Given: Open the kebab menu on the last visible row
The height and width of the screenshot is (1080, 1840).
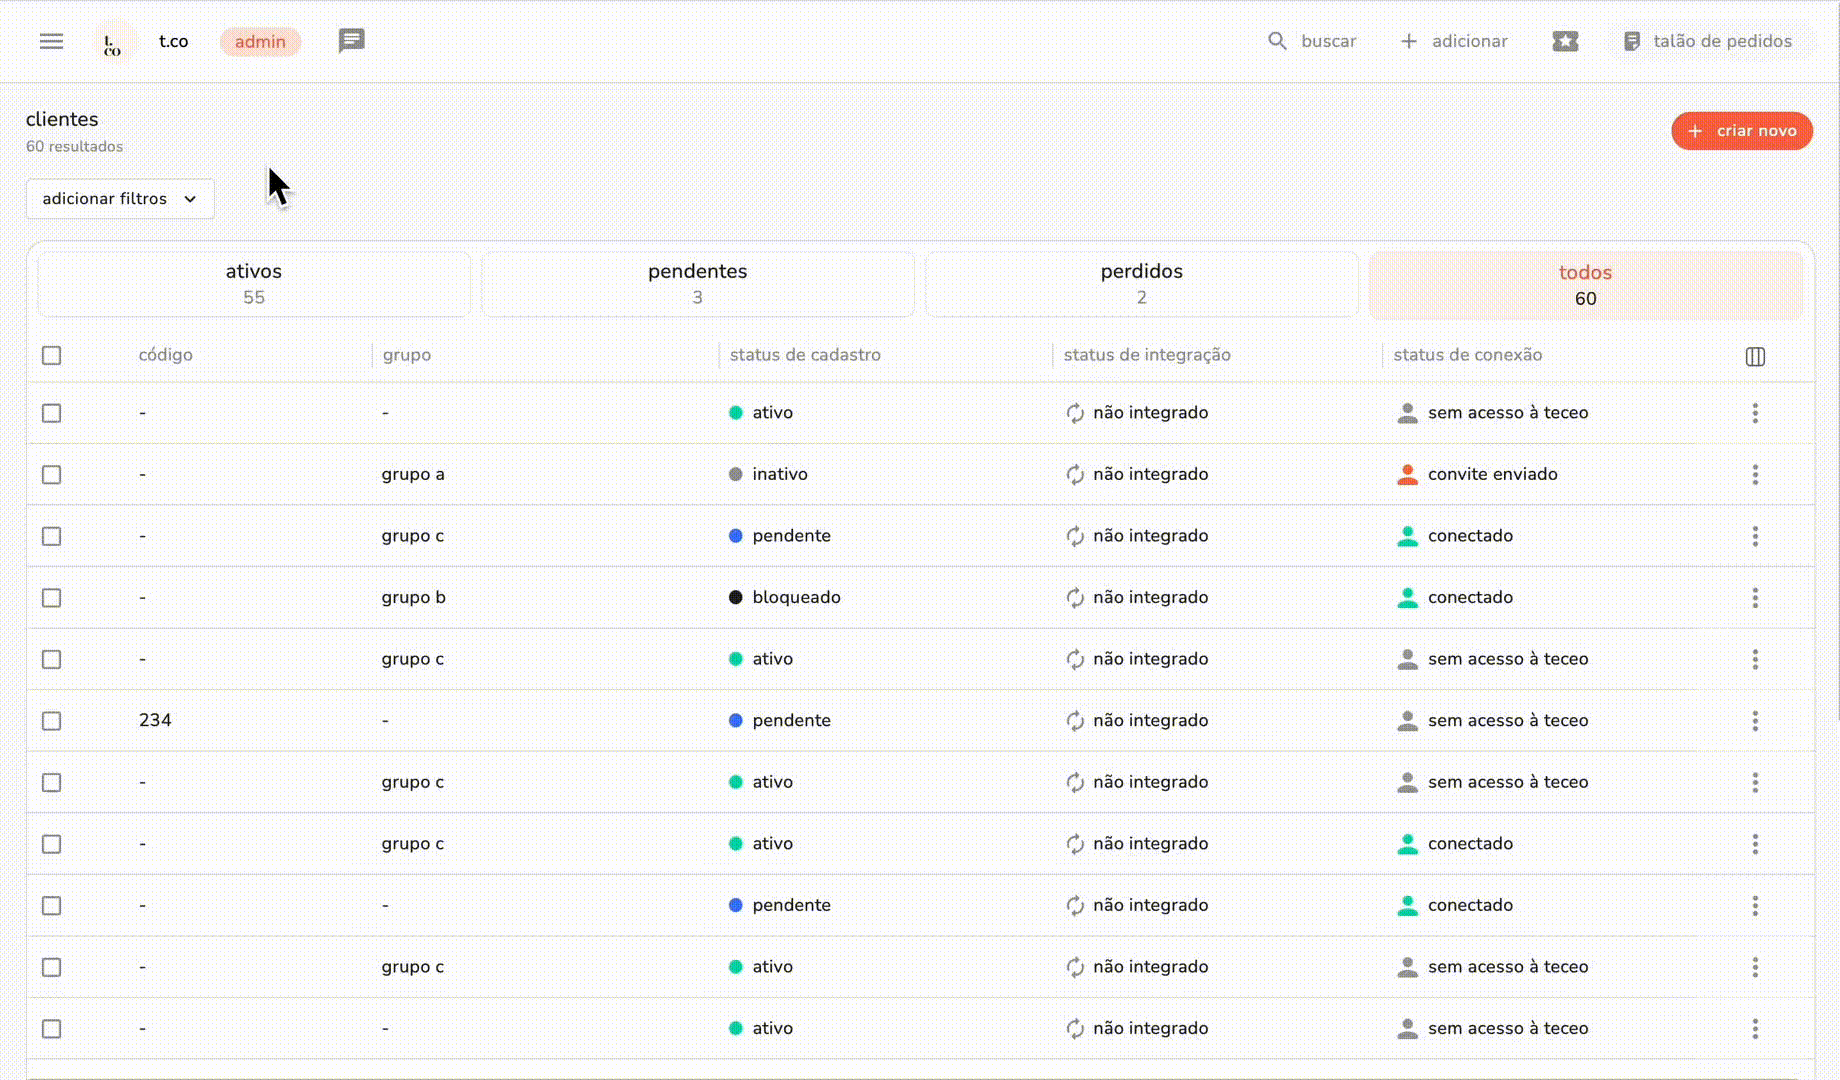Looking at the screenshot, I should coord(1756,1028).
